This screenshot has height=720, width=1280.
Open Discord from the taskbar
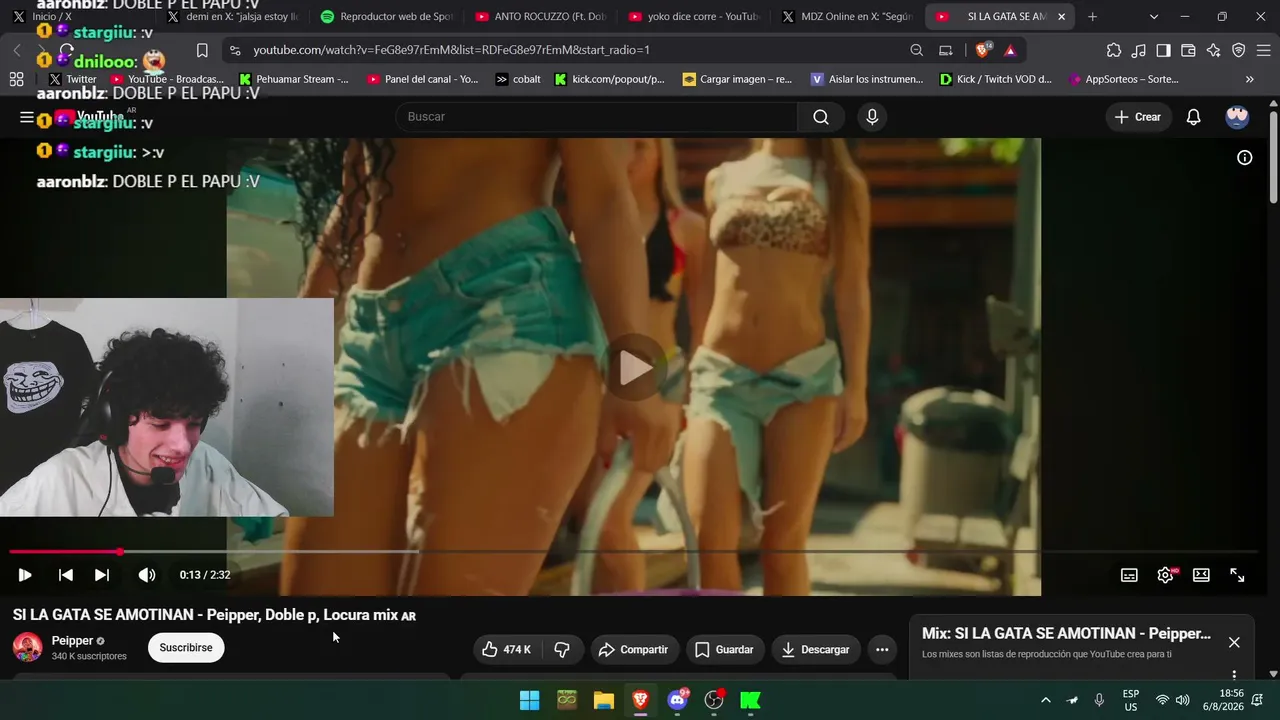tap(678, 700)
